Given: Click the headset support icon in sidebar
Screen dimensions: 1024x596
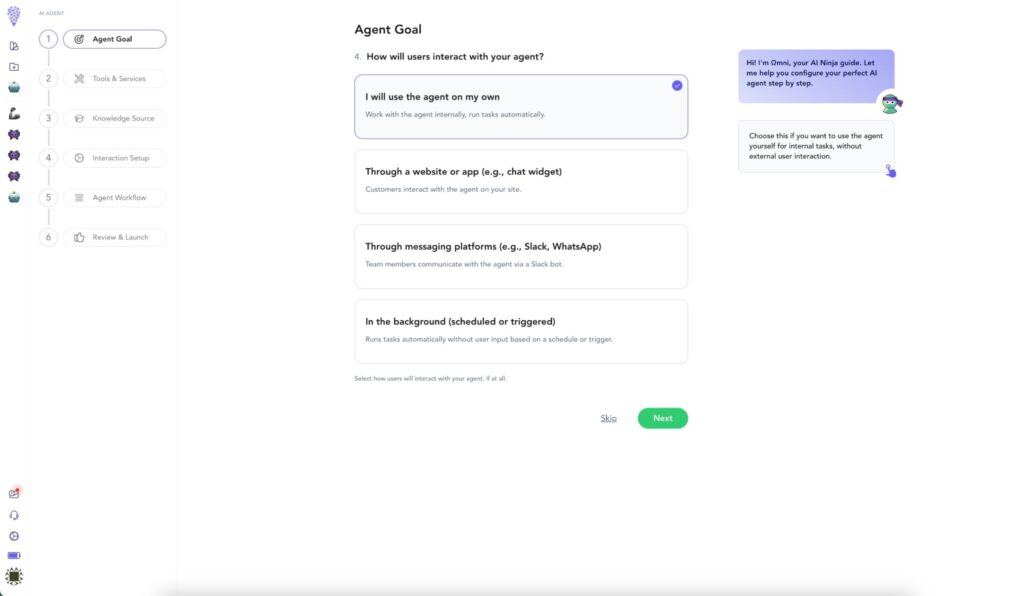Looking at the screenshot, I should (x=13, y=514).
